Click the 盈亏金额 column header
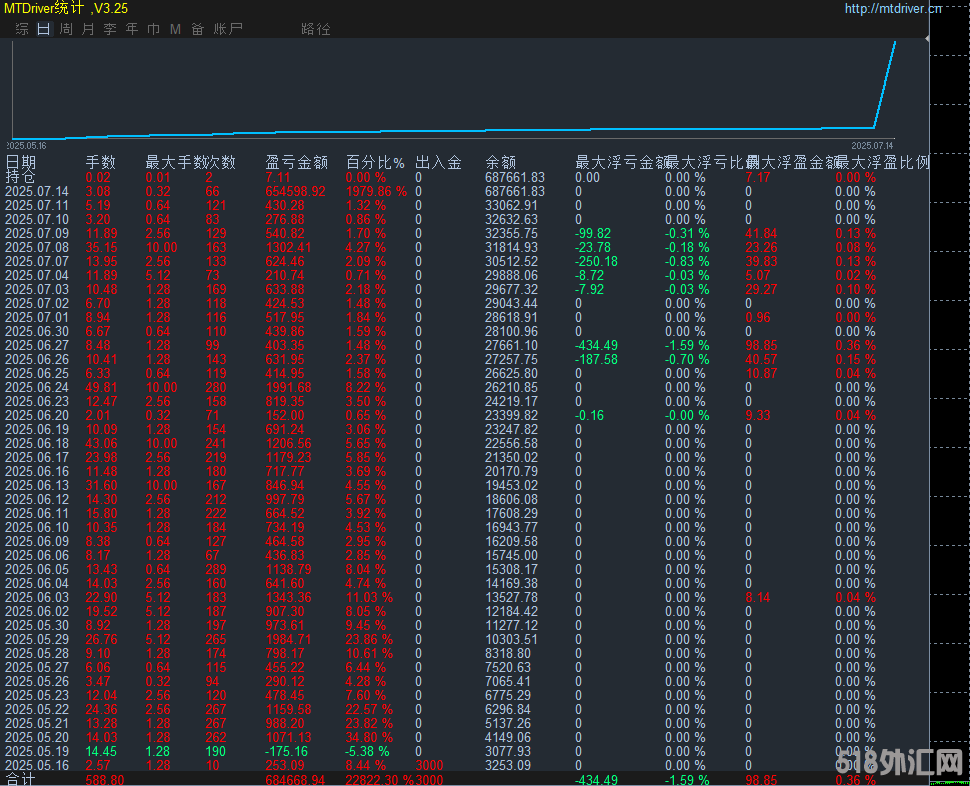 tap(296, 162)
